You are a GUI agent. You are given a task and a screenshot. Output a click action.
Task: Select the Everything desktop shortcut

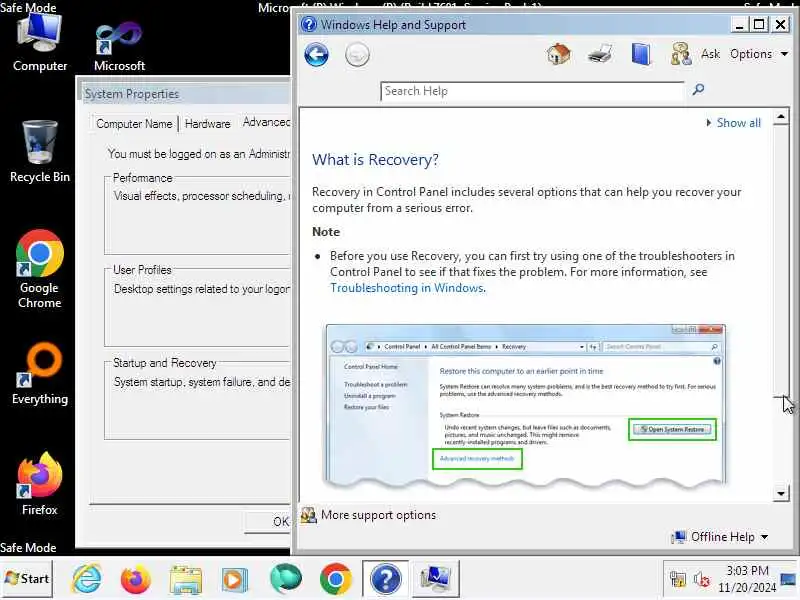(x=40, y=374)
